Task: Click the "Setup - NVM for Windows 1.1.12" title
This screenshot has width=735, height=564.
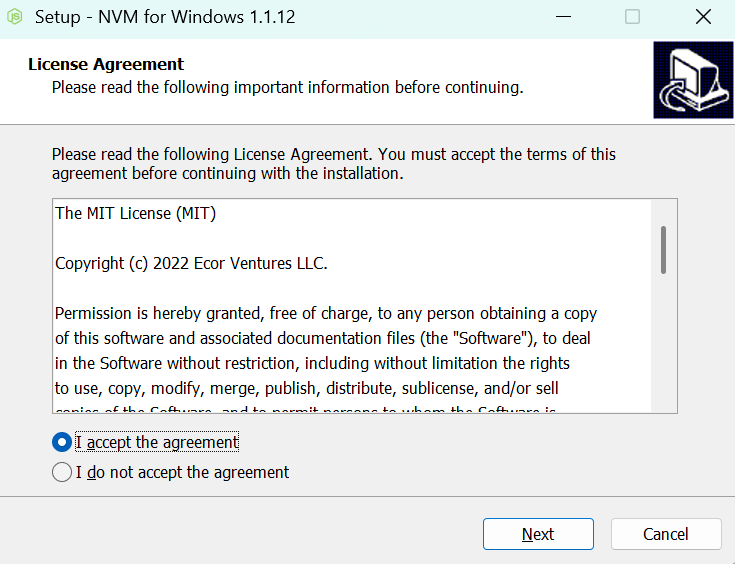Action: click(x=165, y=17)
